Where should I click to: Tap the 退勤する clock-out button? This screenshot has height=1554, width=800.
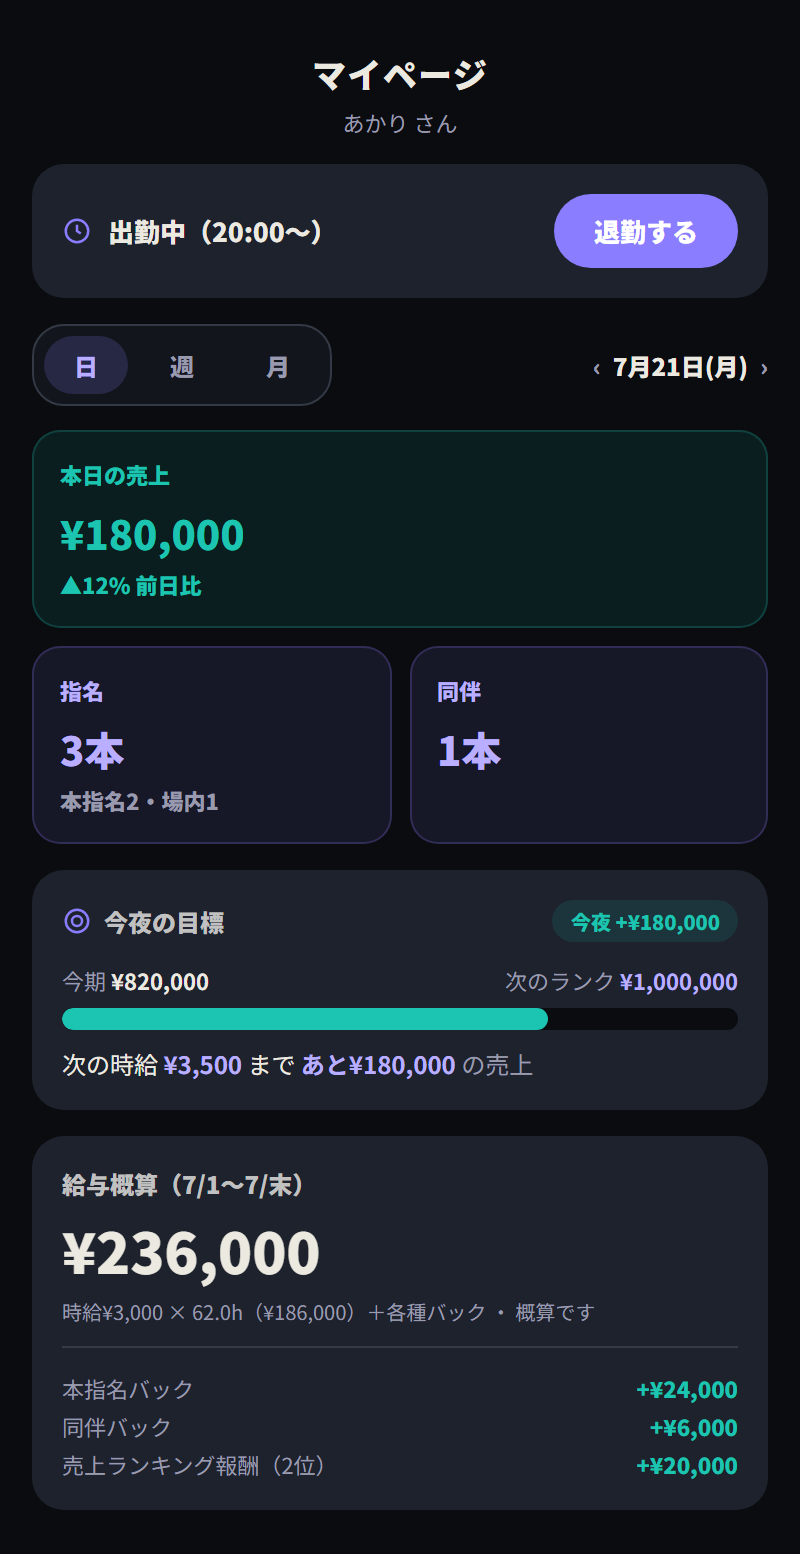click(x=646, y=231)
